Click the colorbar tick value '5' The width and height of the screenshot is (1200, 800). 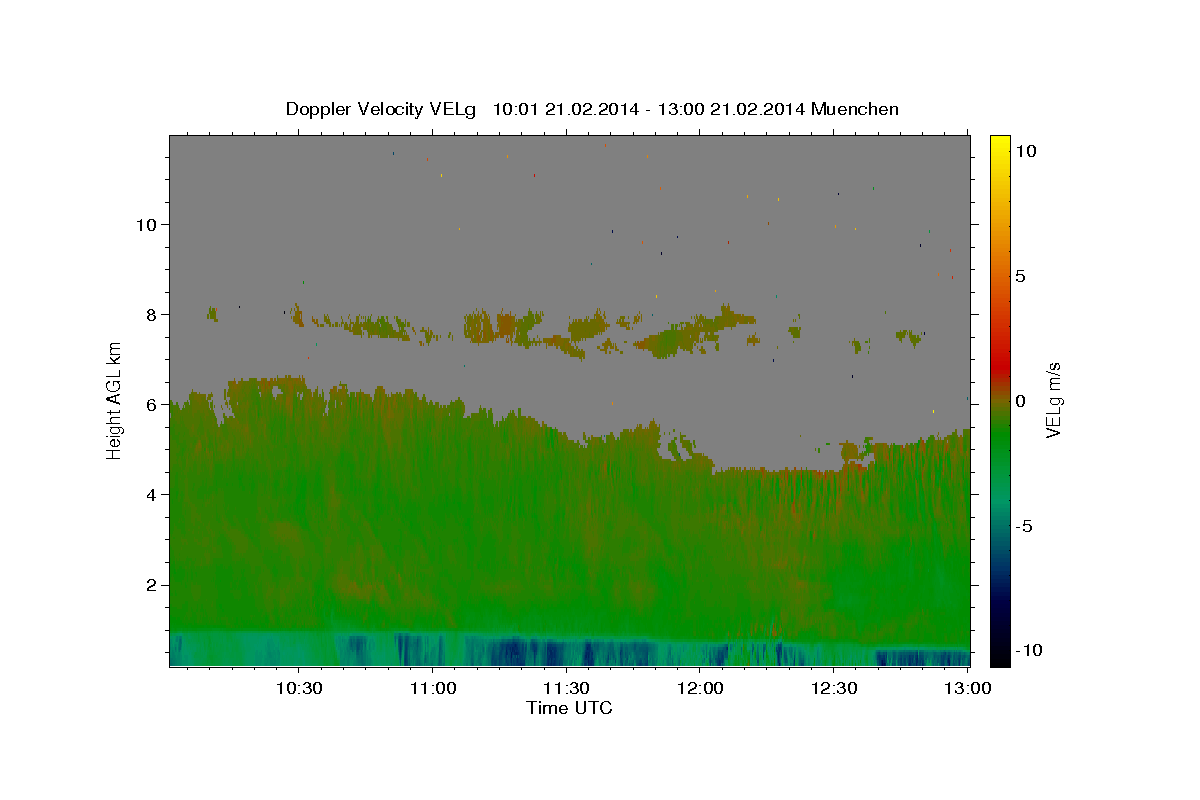pos(1020,276)
